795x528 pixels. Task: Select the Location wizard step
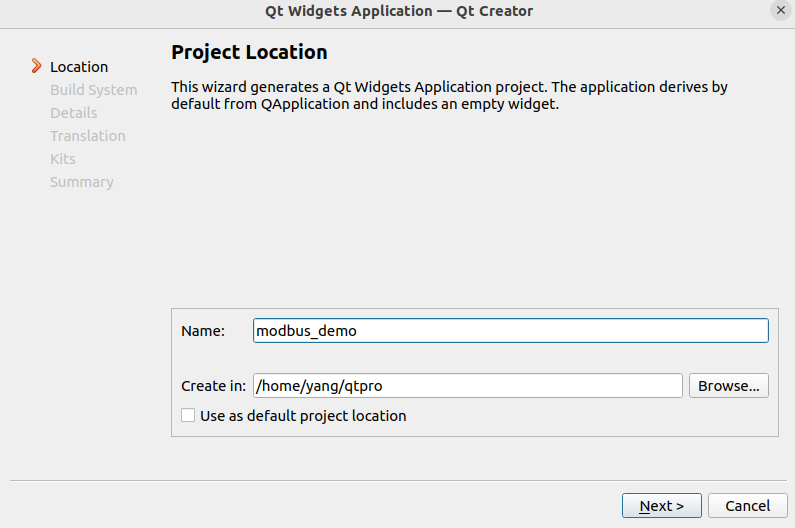[79, 67]
